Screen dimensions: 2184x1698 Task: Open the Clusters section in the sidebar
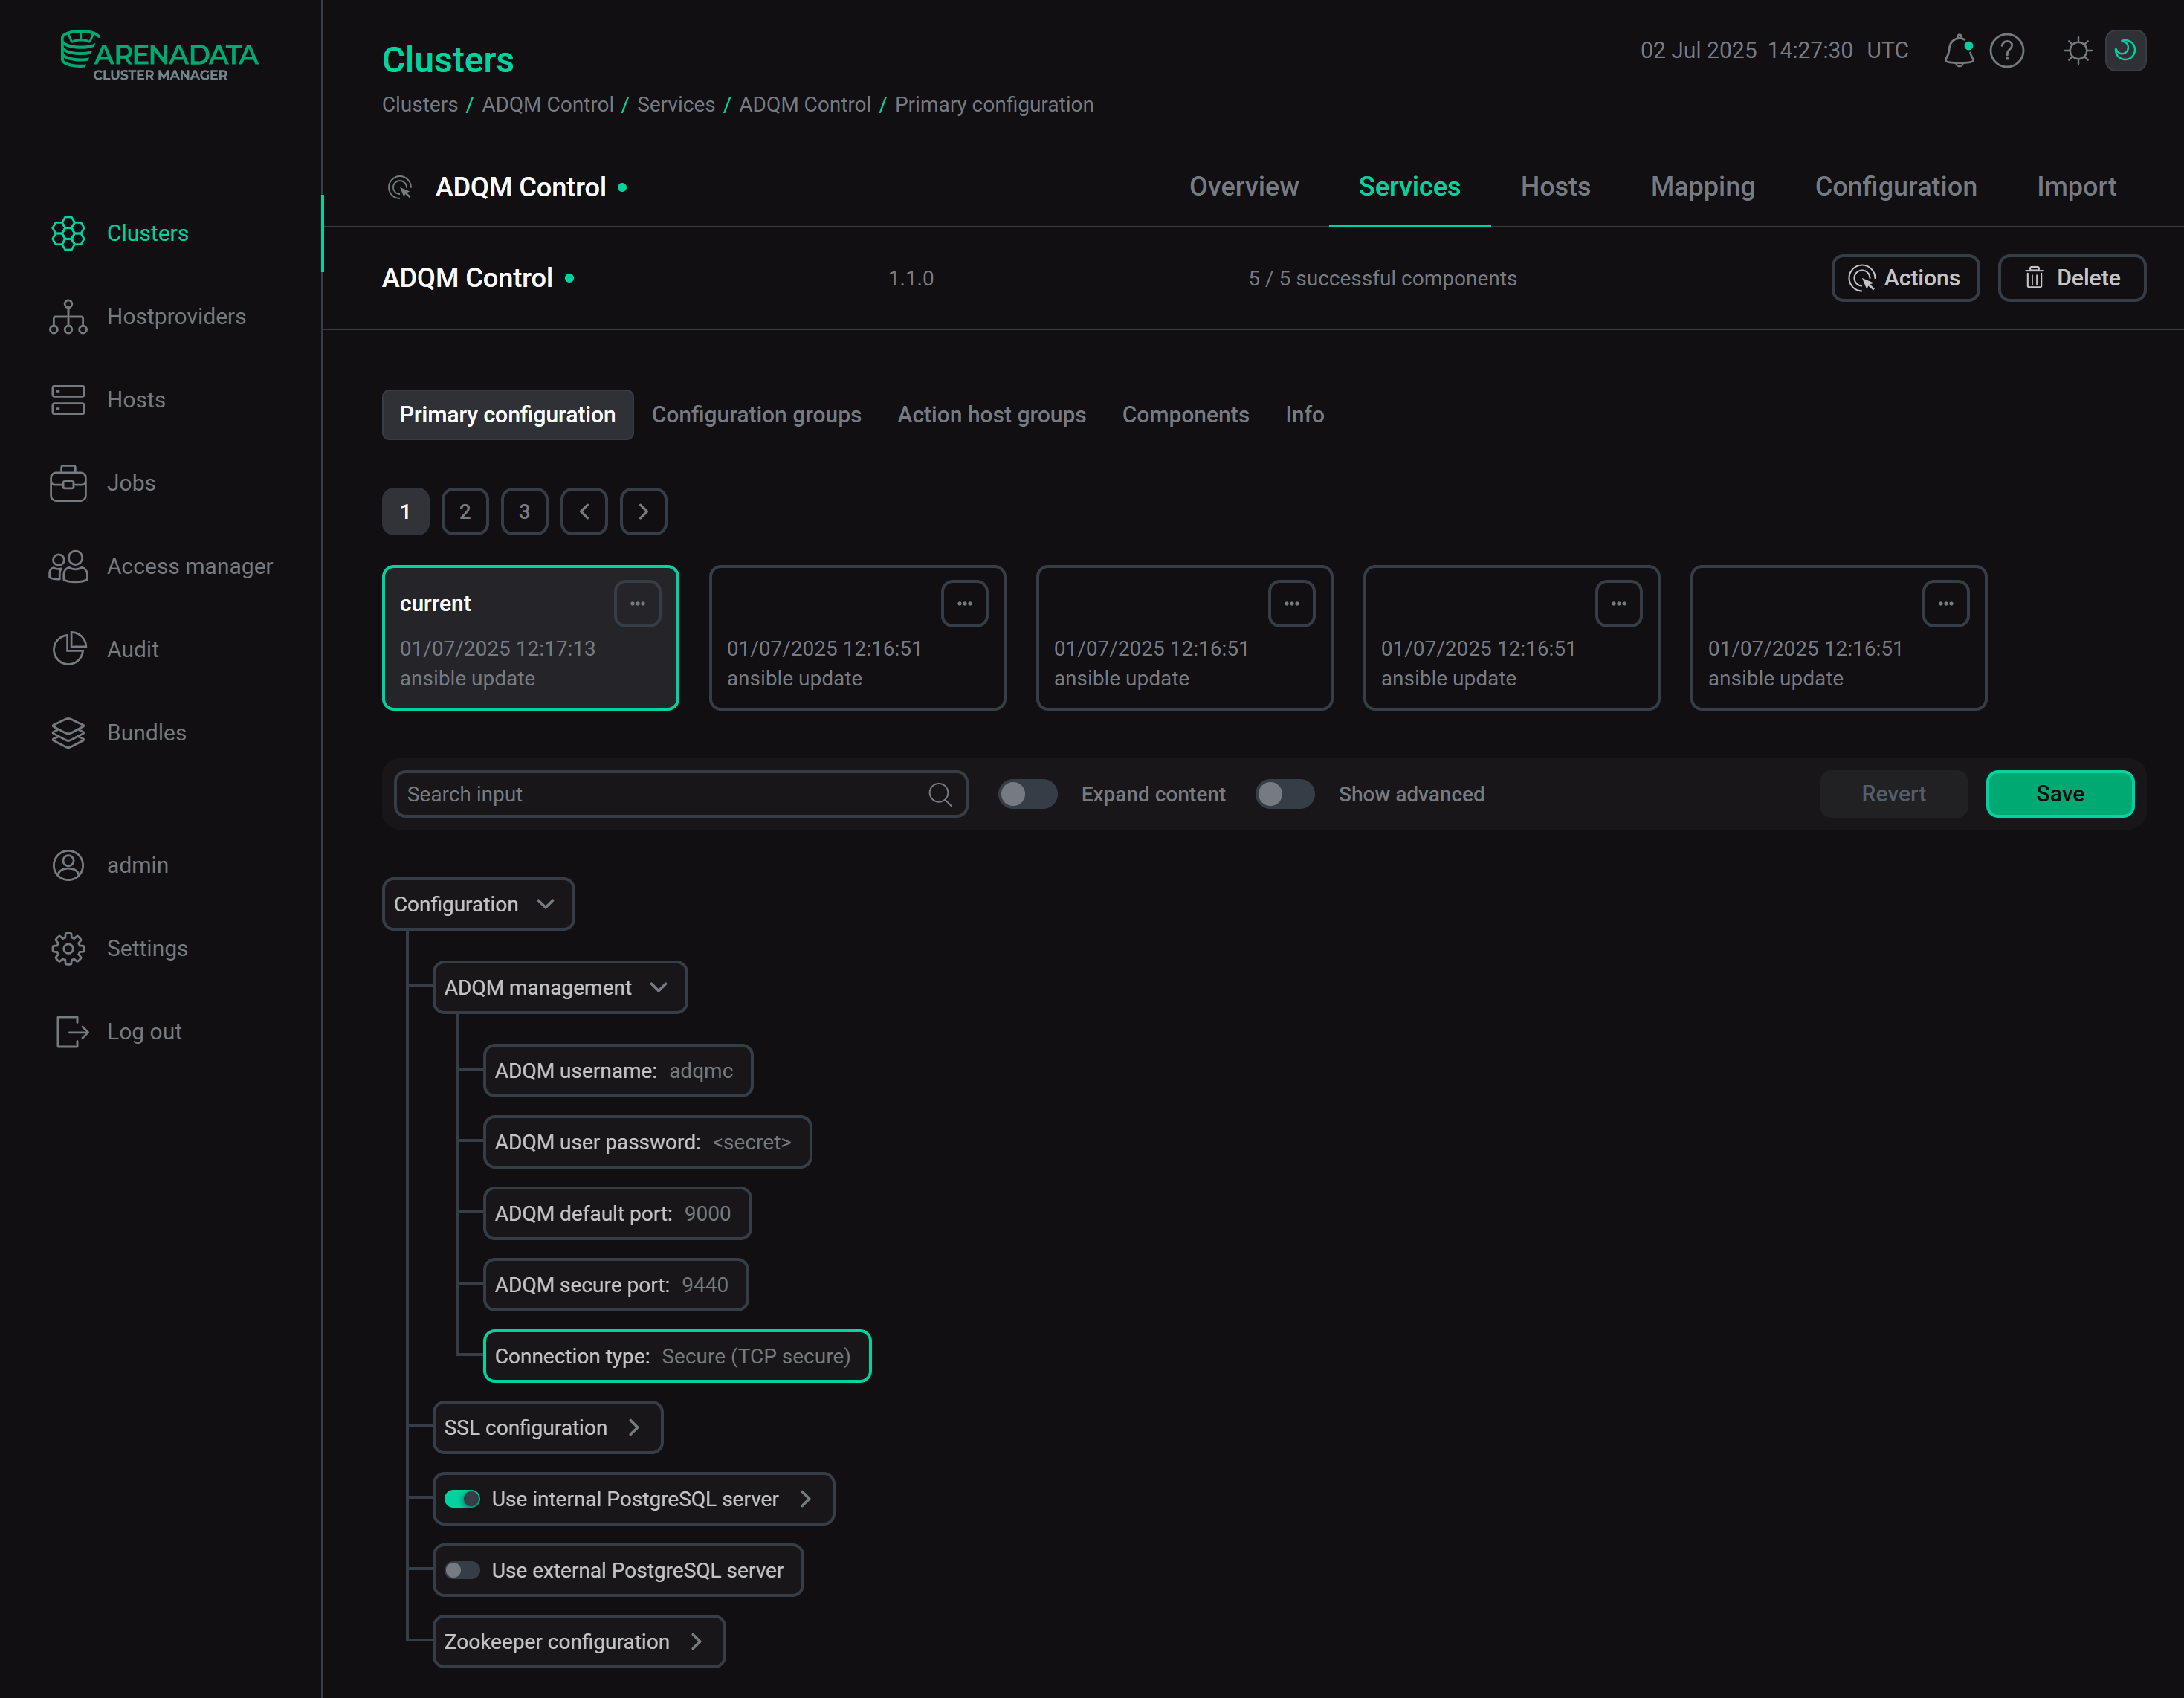(x=147, y=233)
